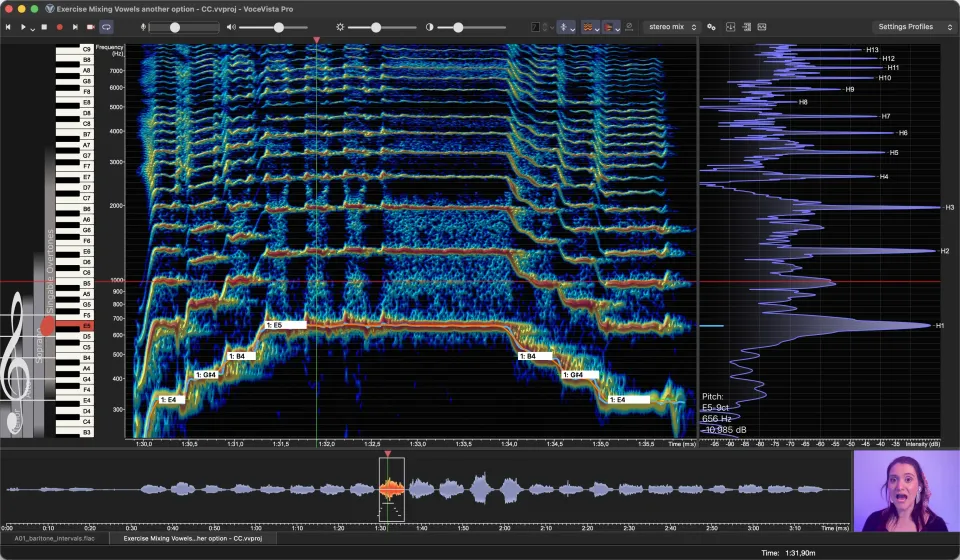The height and width of the screenshot is (560, 960).
Task: Open the play options dropdown arrow
Action: (x=32, y=29)
